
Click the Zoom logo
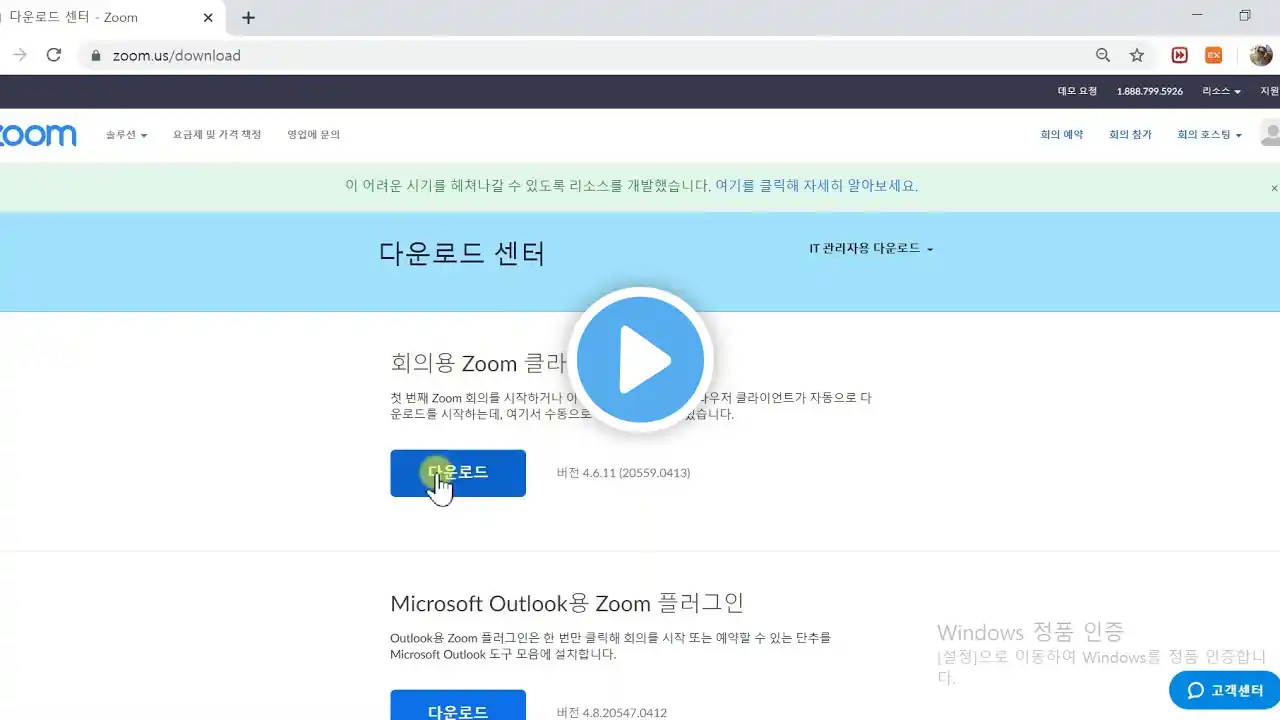pyautogui.click(x=38, y=135)
